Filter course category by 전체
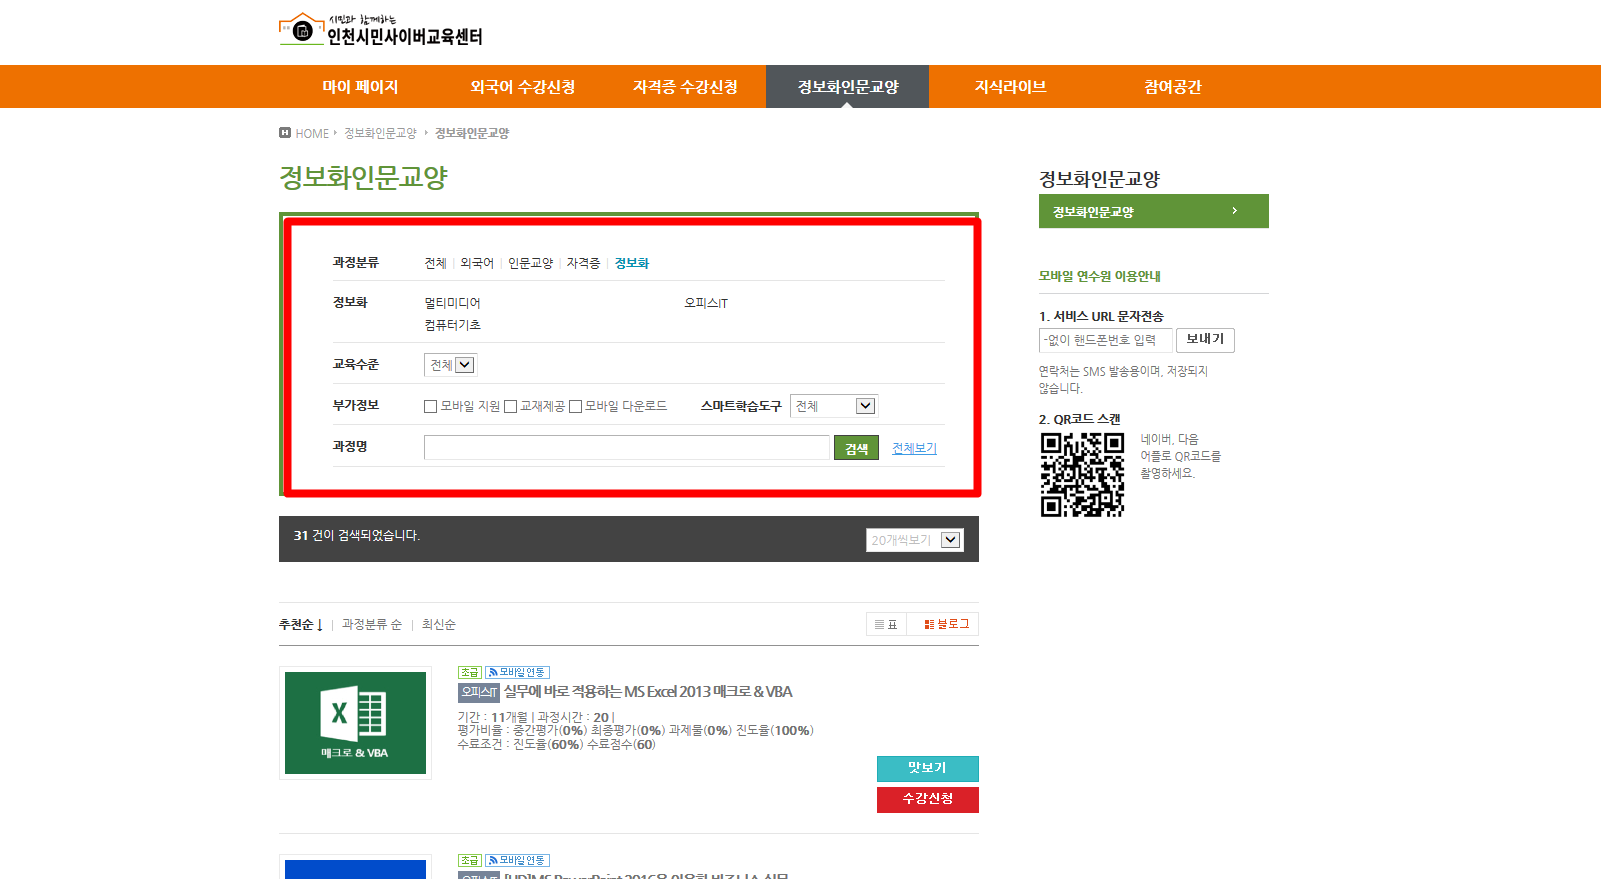 click(435, 263)
